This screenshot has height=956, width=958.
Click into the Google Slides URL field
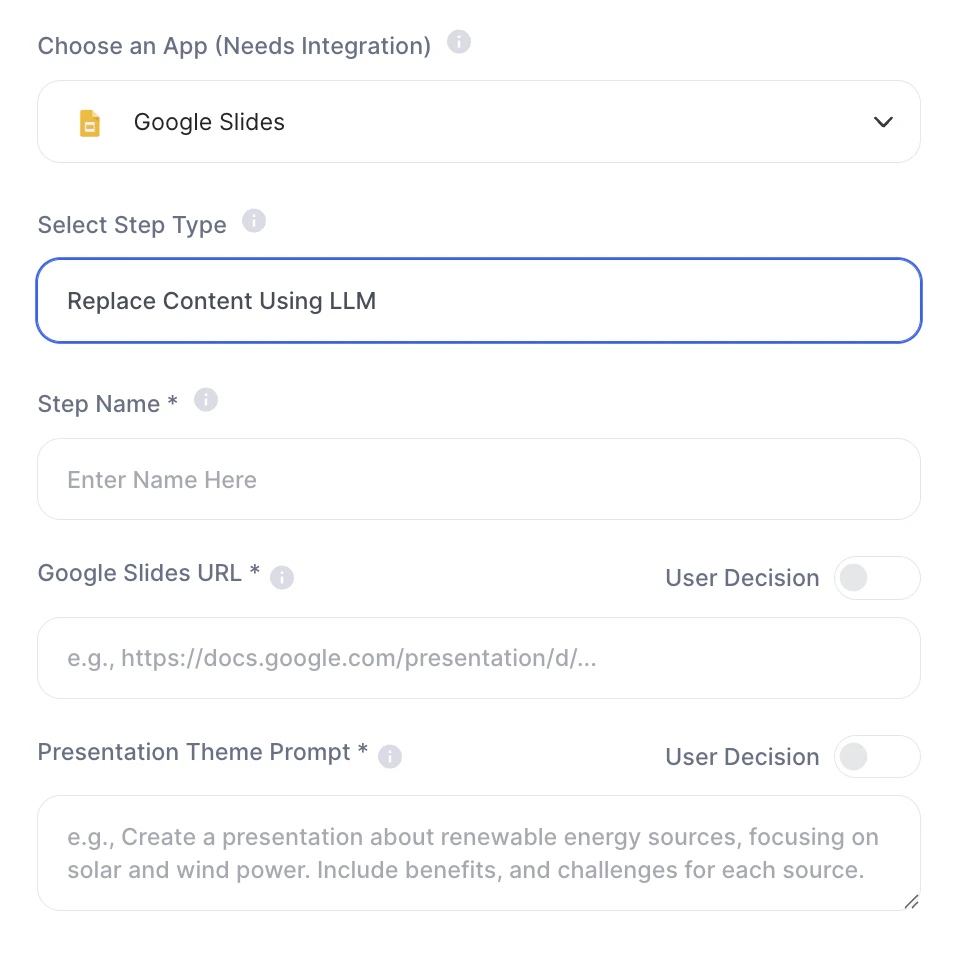478,658
